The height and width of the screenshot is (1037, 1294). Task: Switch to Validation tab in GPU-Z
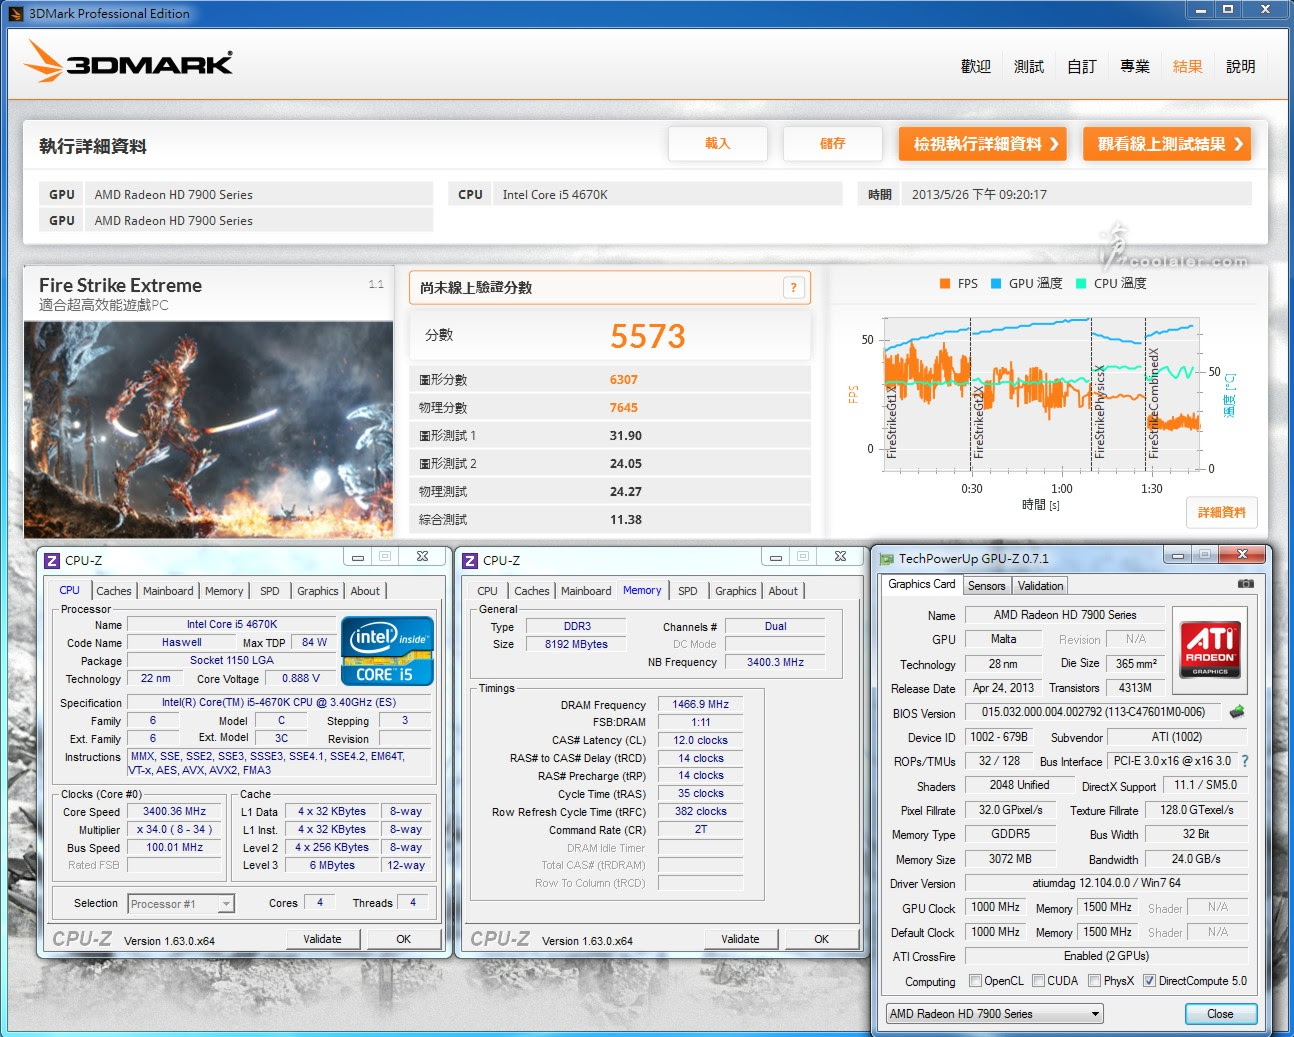tap(1041, 586)
